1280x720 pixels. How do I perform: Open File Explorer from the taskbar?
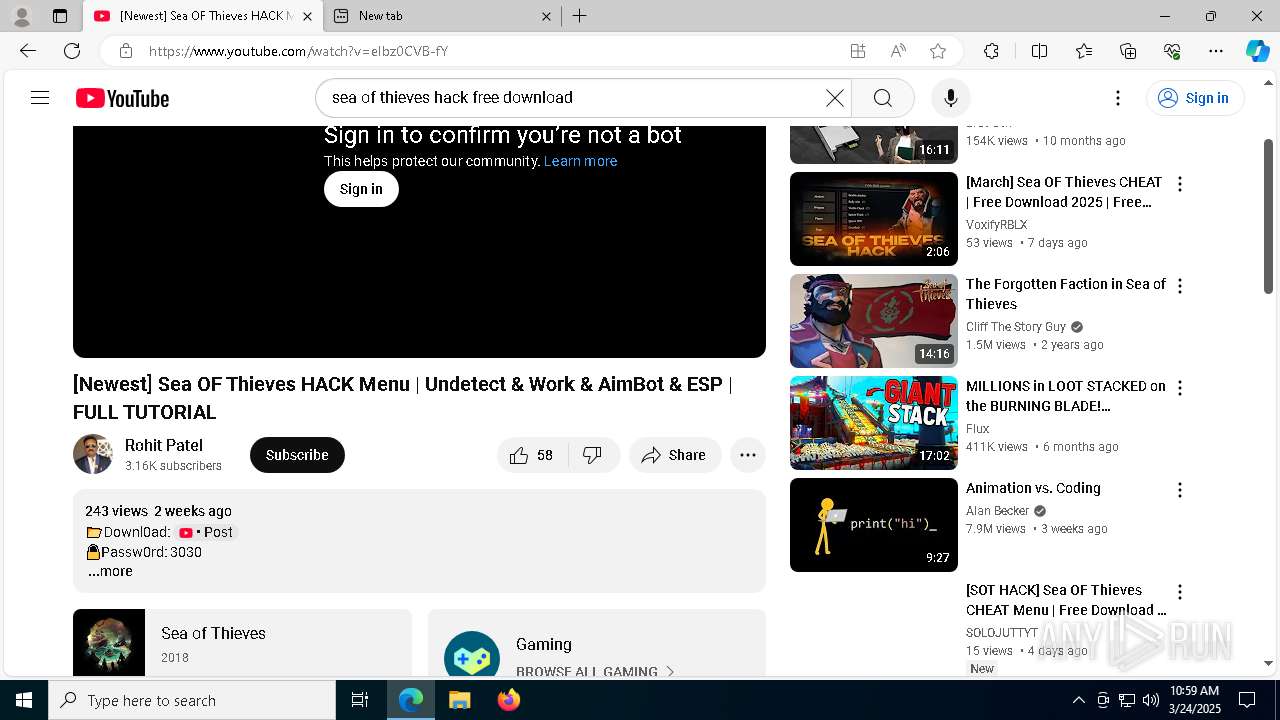(x=459, y=700)
